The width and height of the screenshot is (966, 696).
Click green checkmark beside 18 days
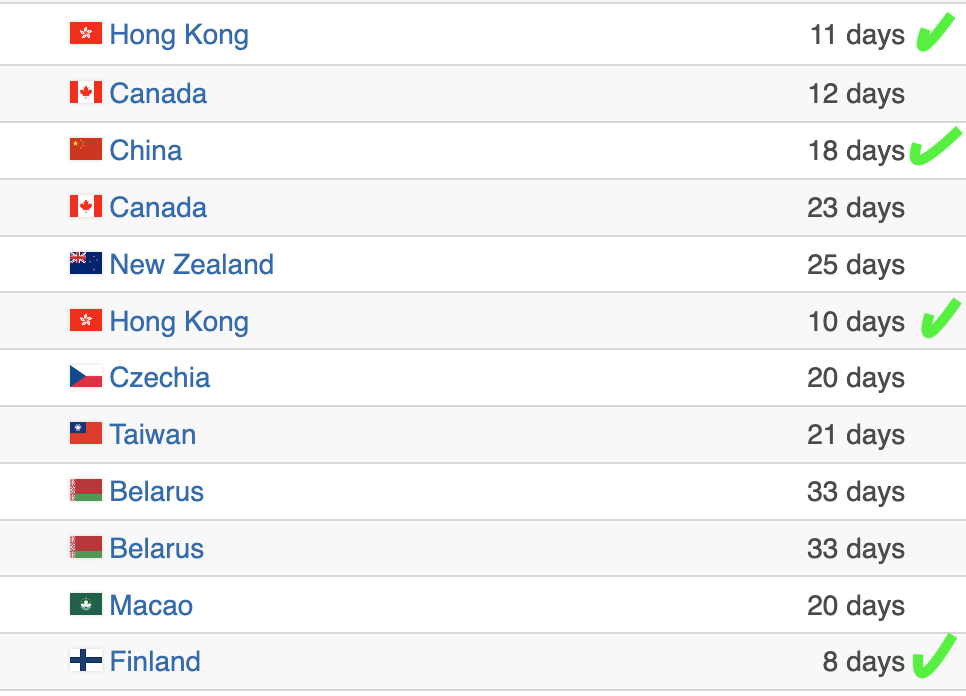[x=936, y=147]
